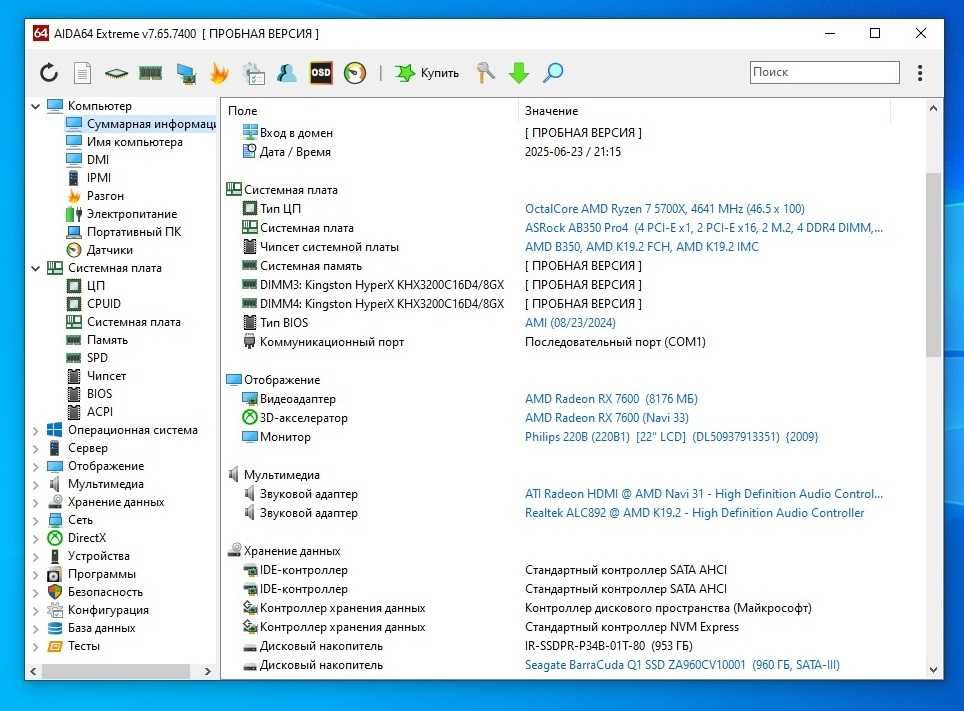Viewport: 964px width, 711px height.
Task: Open the gauge sensor panel icon
Action: coord(355,73)
